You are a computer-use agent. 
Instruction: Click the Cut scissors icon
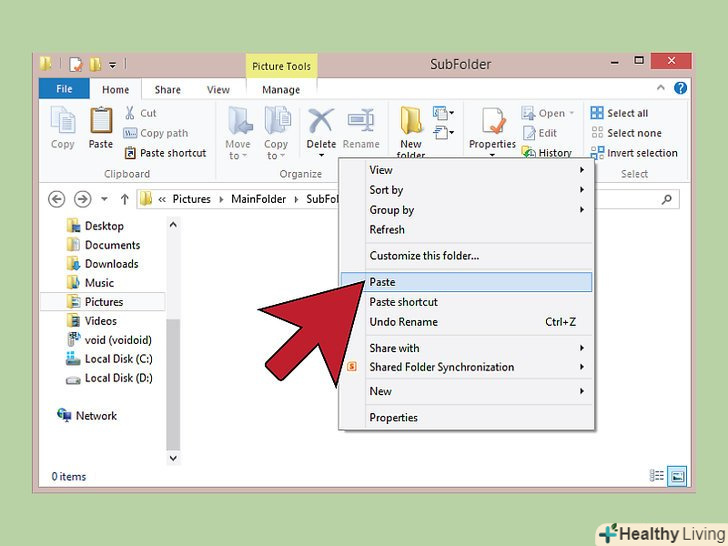(x=130, y=113)
